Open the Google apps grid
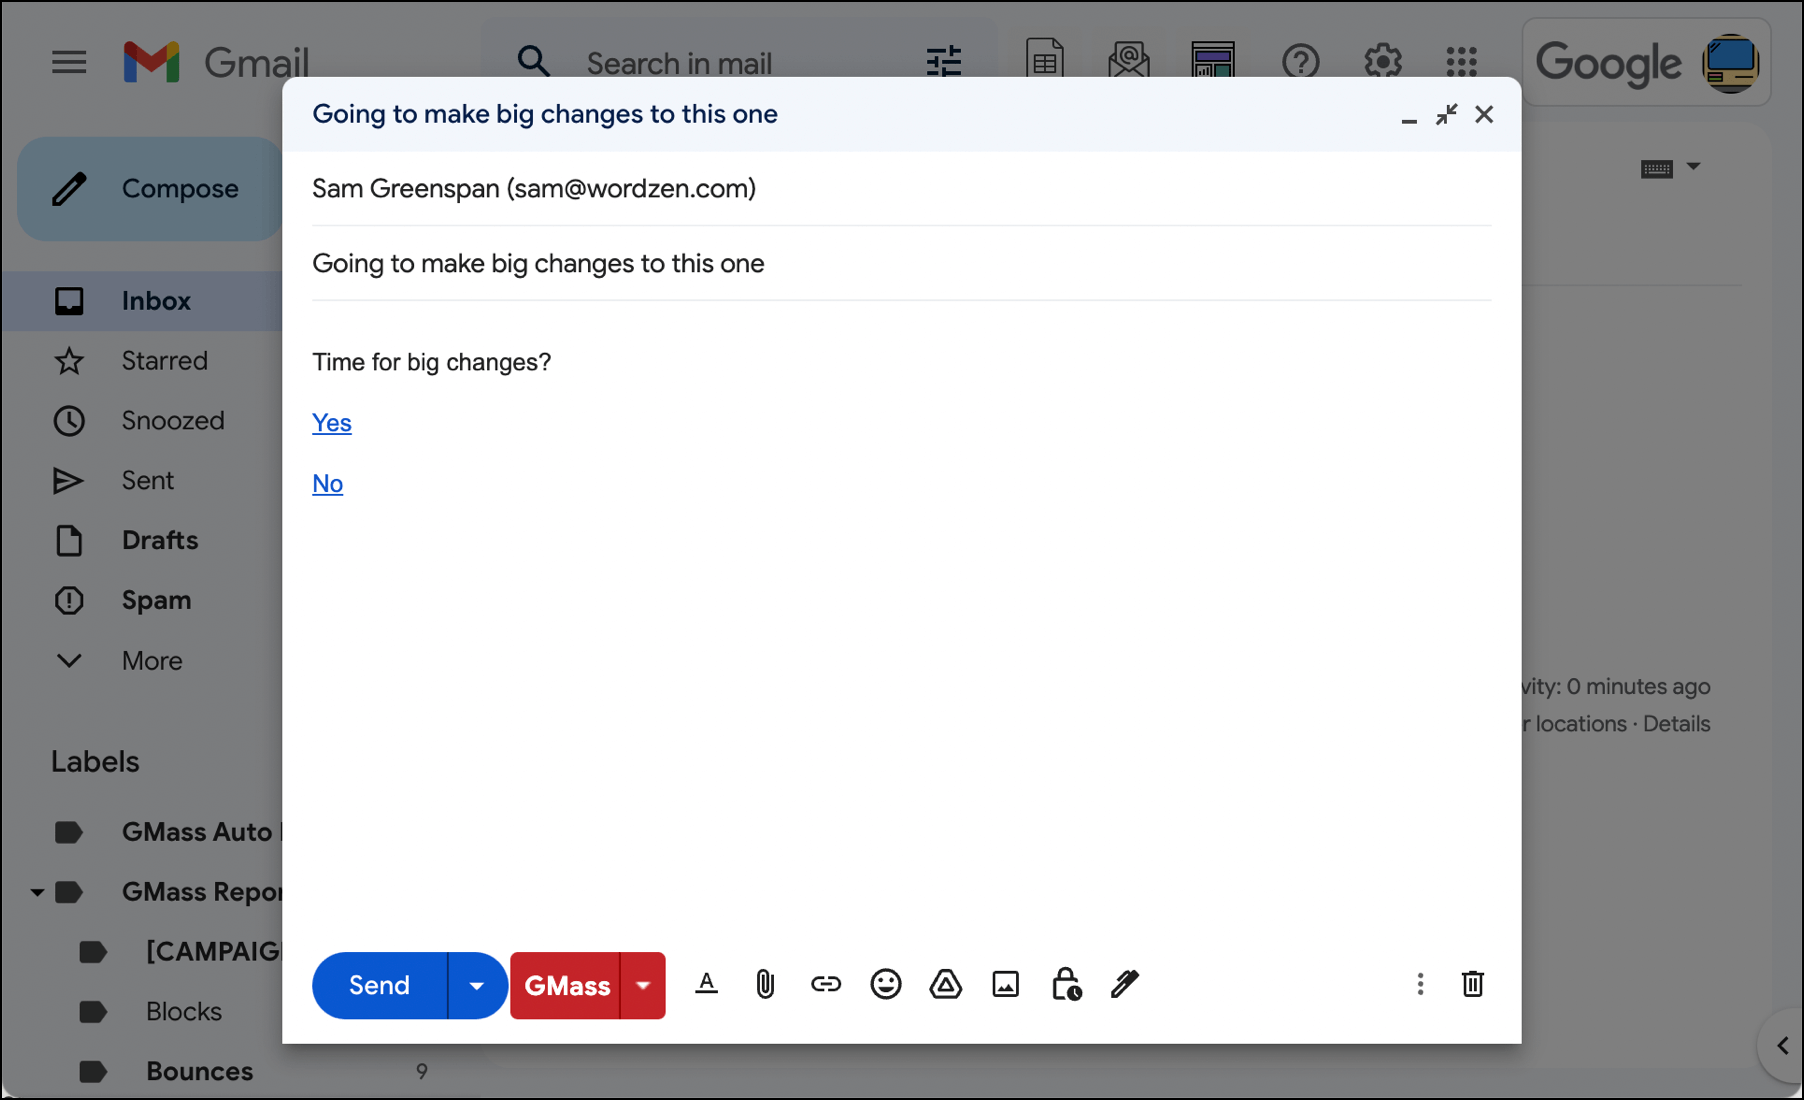The height and width of the screenshot is (1100, 1804). 1461,62
